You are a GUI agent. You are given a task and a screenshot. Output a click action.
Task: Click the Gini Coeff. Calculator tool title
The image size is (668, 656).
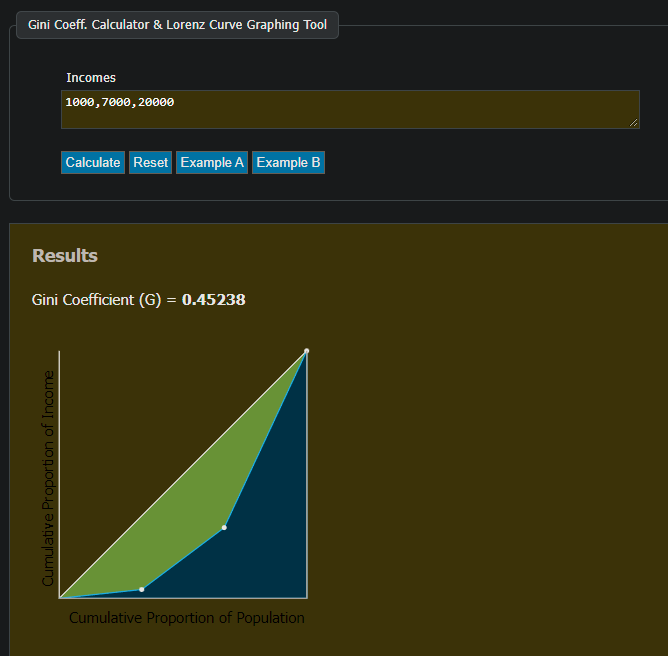[x=177, y=24]
